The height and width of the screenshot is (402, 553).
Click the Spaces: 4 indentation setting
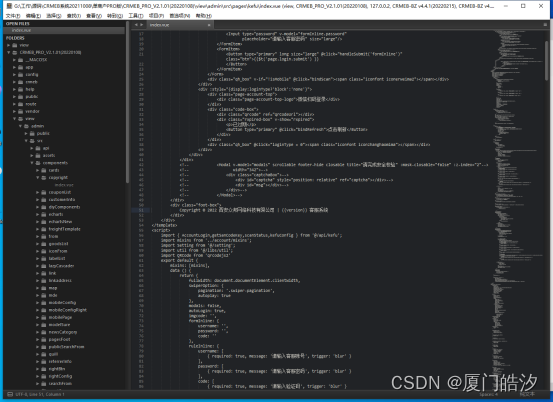(488, 394)
